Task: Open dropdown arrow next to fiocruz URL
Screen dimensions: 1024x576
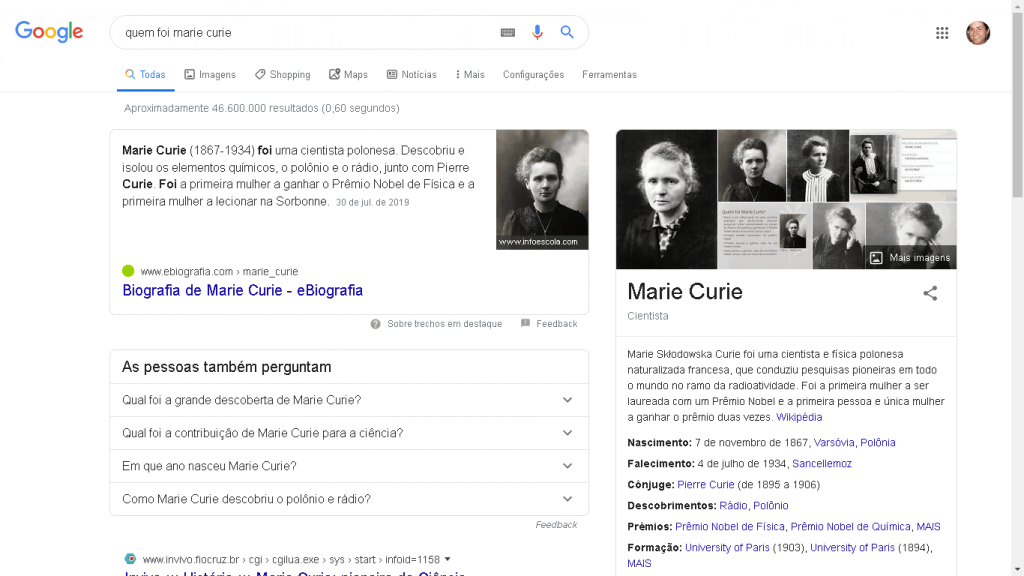Action: [x=447, y=559]
